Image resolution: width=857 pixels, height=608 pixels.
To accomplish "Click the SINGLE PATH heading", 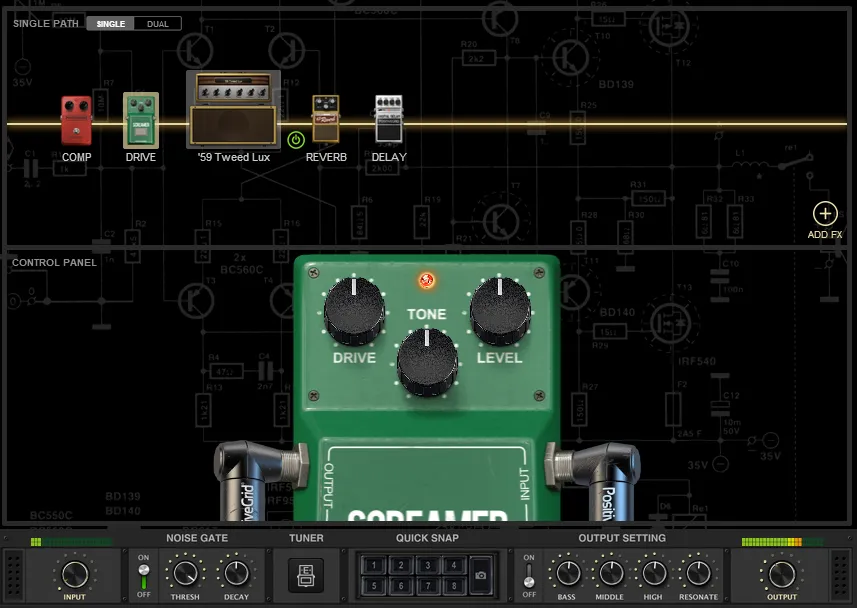I will pyautogui.click(x=46, y=24).
